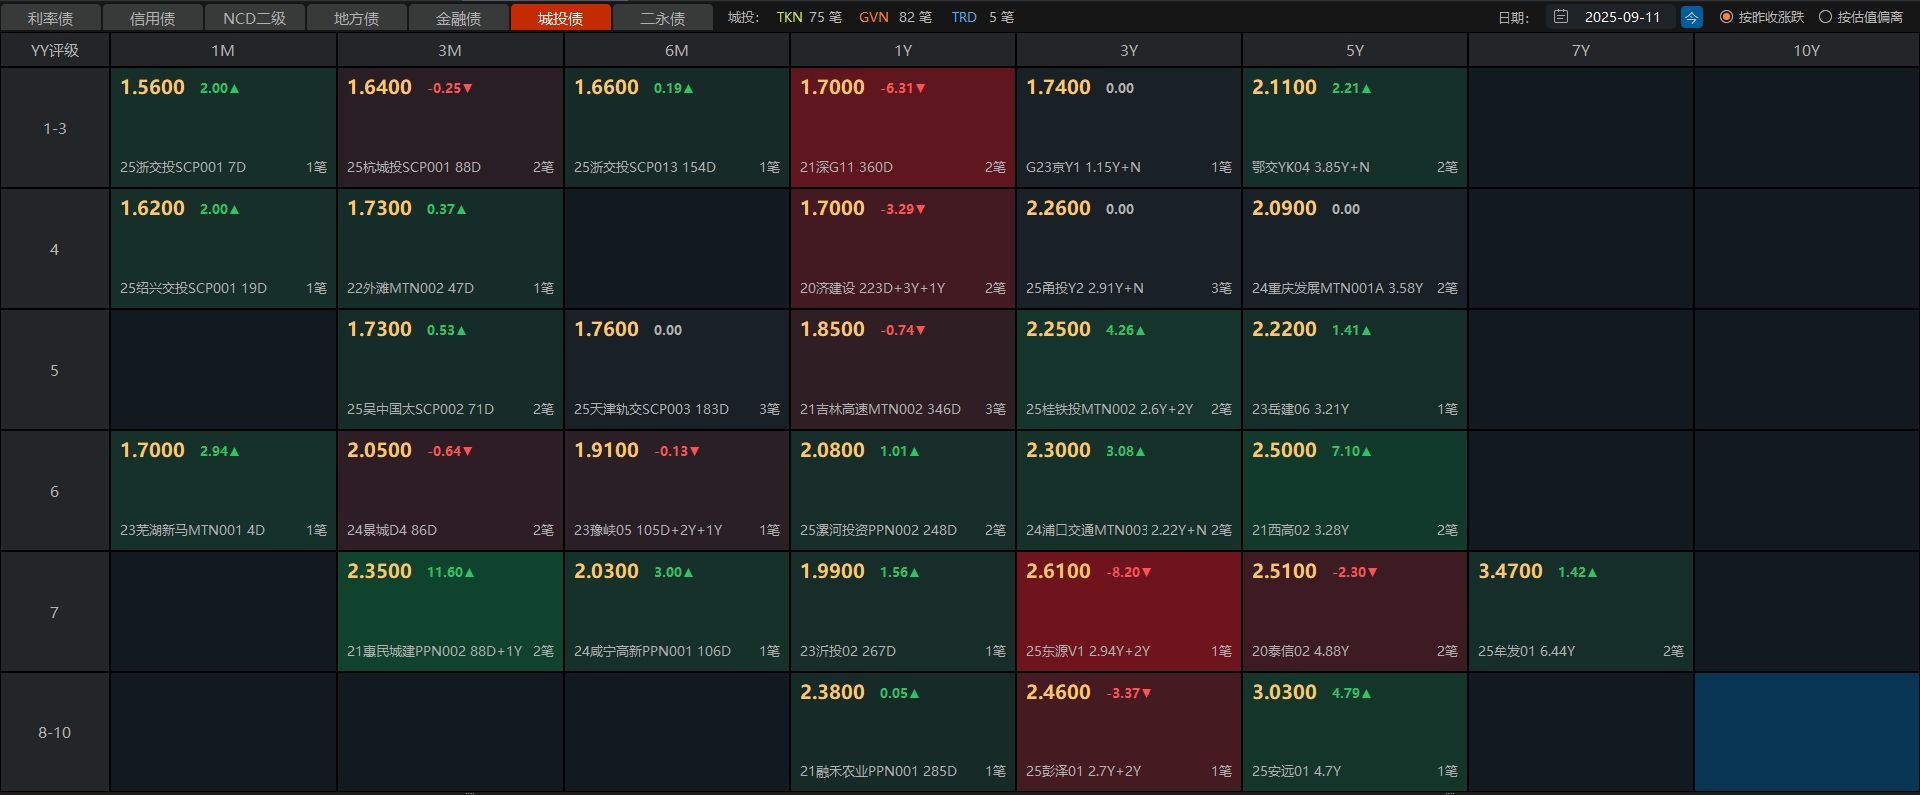Click the 7Y column header
This screenshot has width=1920, height=795.
(x=1581, y=50)
